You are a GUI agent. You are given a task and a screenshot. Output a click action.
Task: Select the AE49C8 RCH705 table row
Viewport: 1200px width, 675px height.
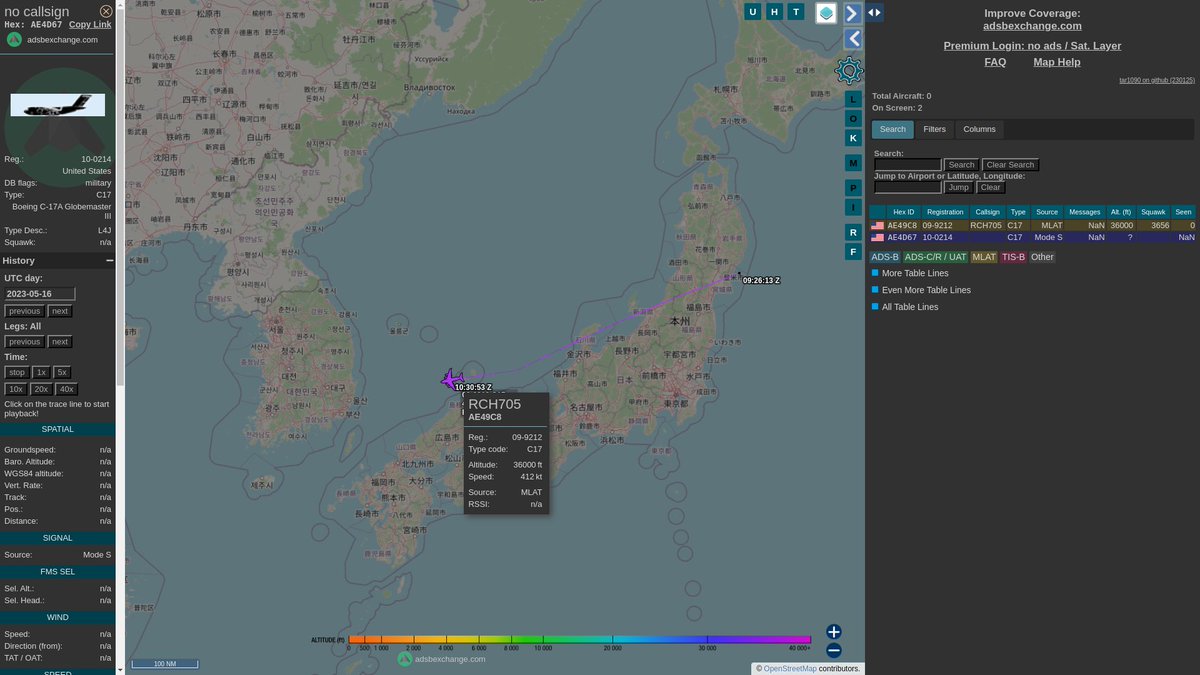[x=1033, y=226]
